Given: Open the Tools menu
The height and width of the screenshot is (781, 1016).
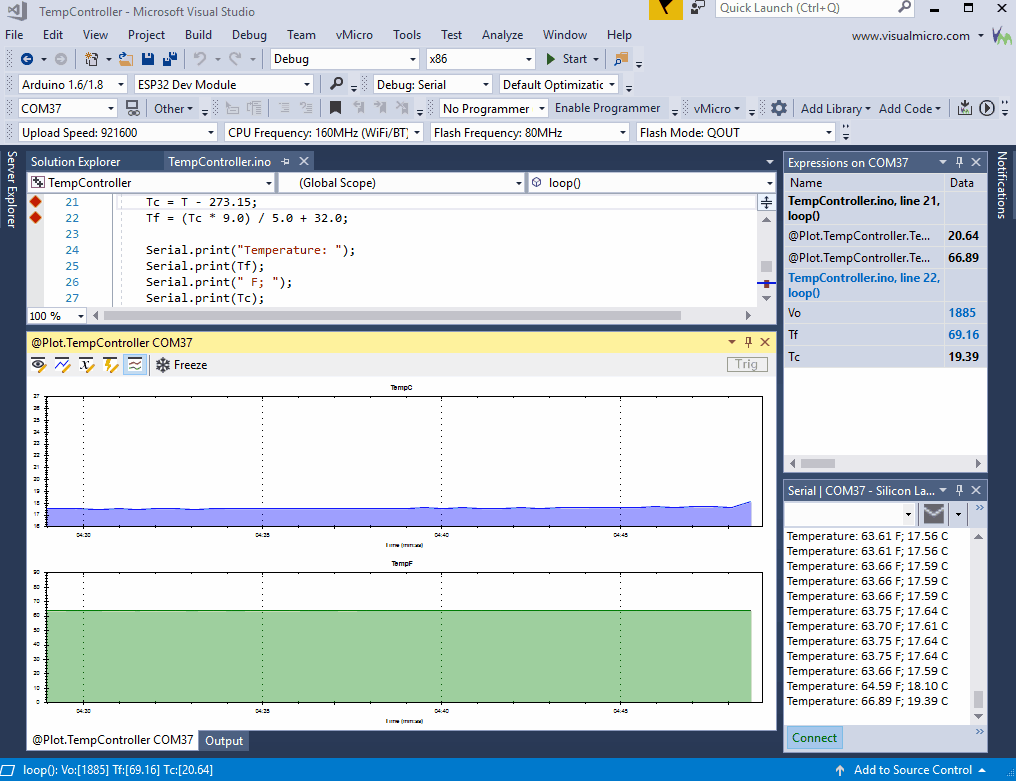Looking at the screenshot, I should (x=406, y=35).
